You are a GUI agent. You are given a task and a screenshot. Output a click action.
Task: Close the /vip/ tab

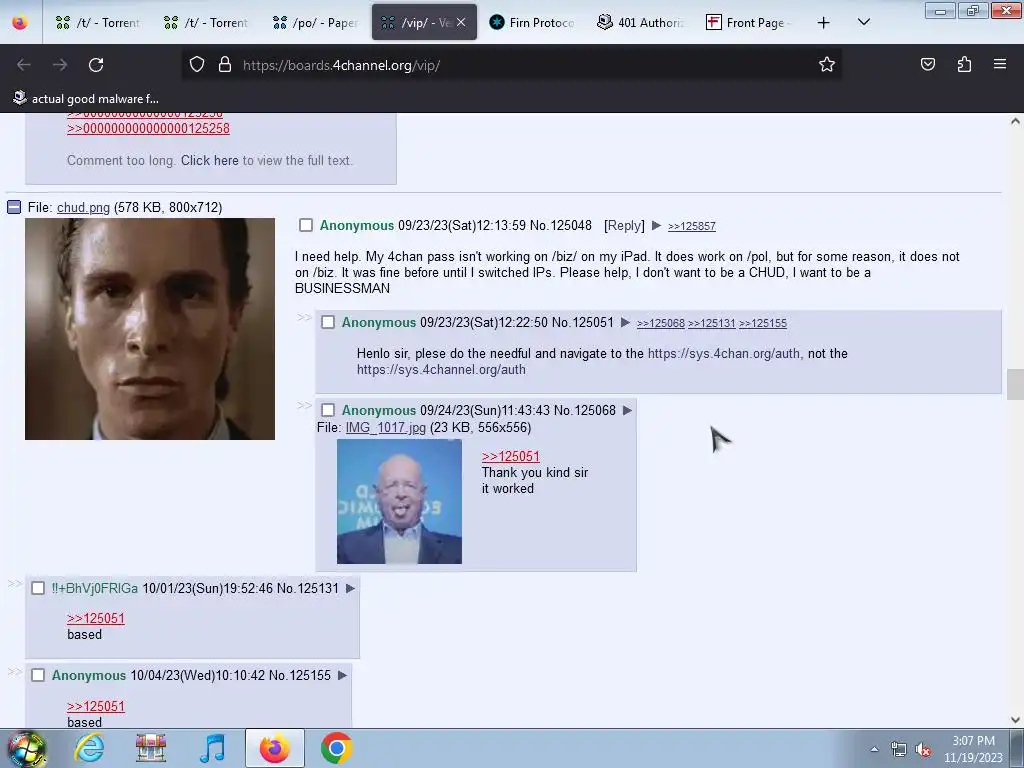click(x=461, y=22)
